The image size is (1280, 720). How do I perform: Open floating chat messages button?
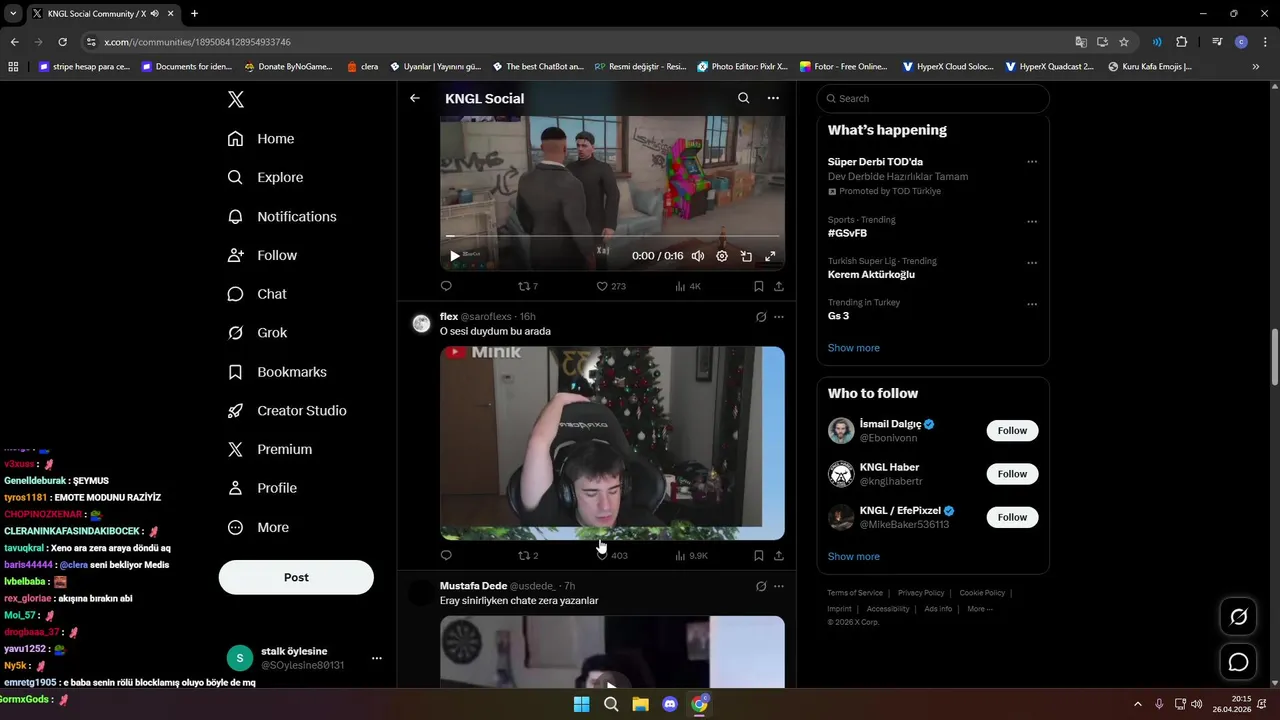tap(1238, 662)
